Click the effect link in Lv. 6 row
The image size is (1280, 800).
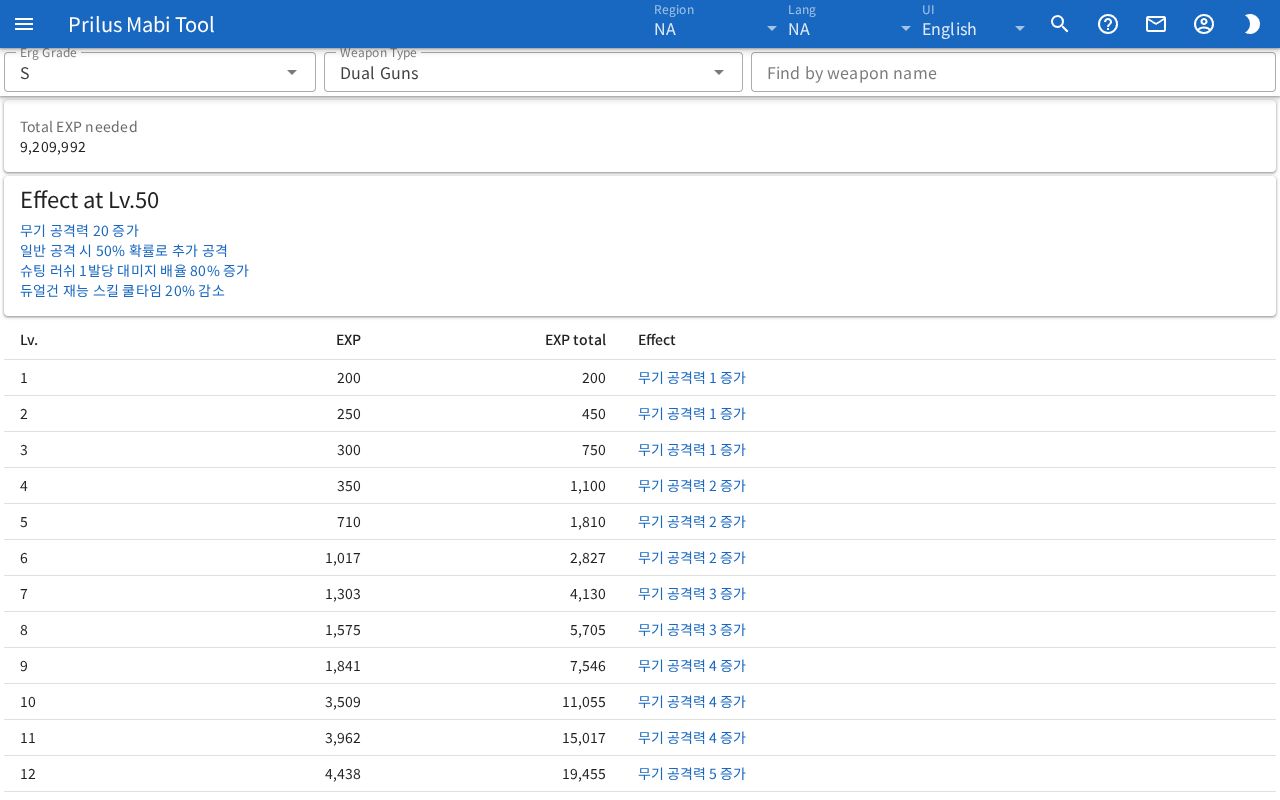tap(692, 557)
